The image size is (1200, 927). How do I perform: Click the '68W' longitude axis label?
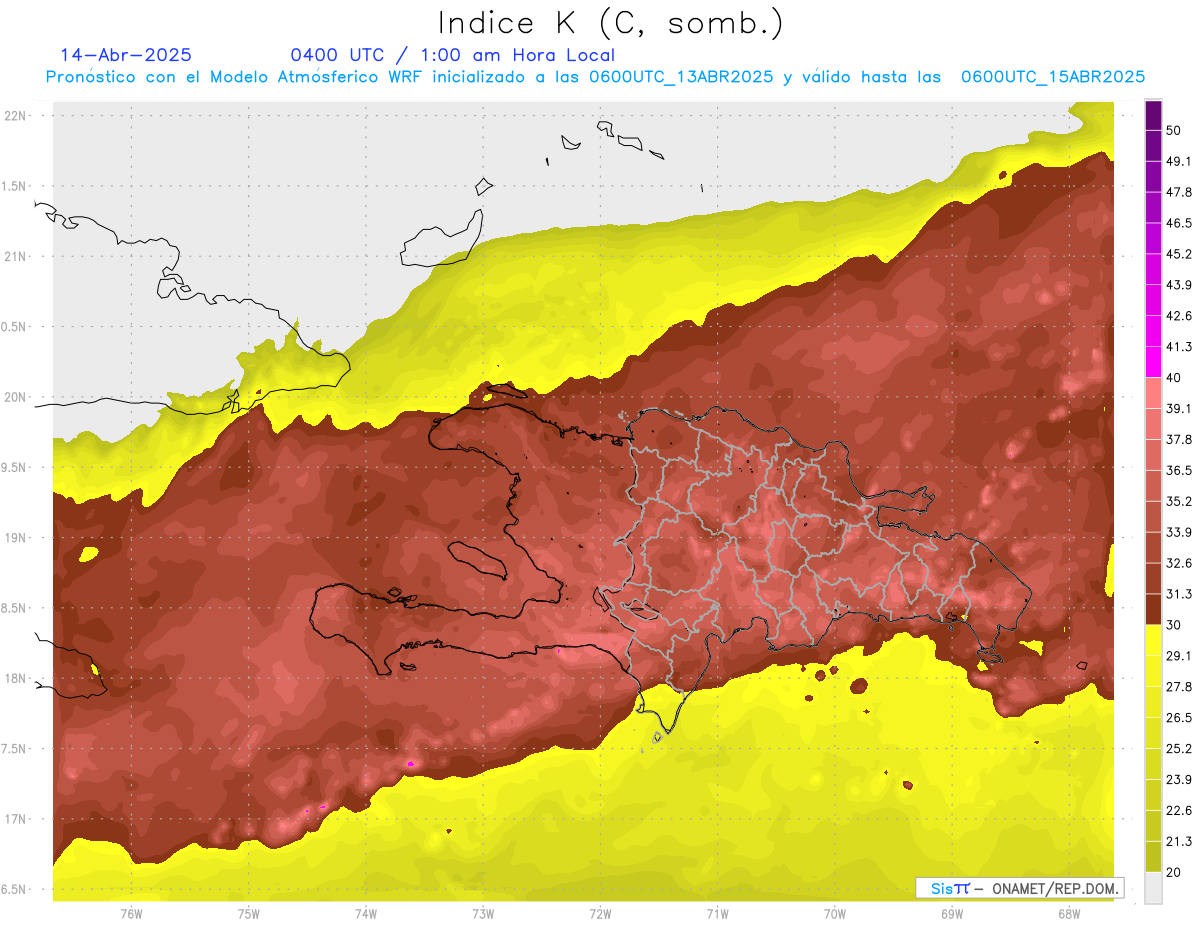[x=1069, y=913]
